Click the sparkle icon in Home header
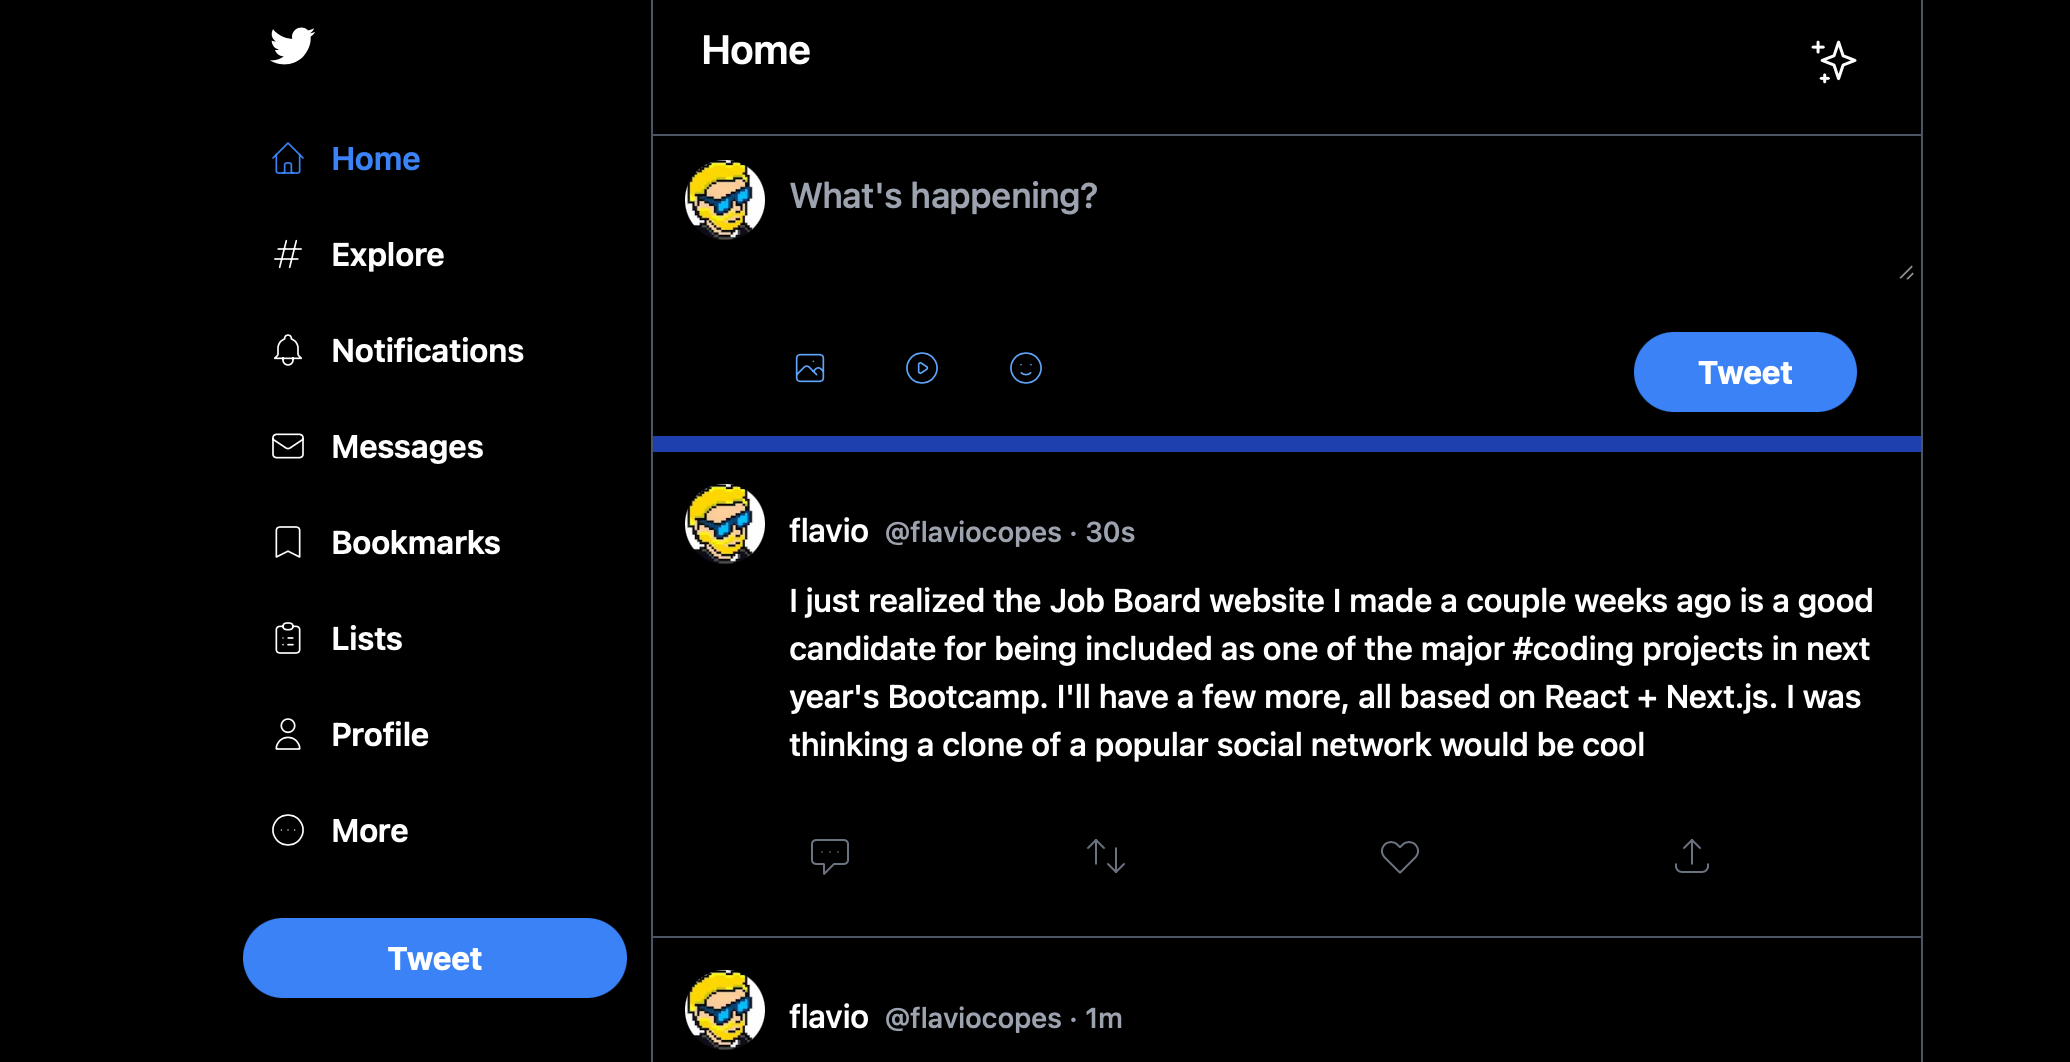 (x=1833, y=61)
